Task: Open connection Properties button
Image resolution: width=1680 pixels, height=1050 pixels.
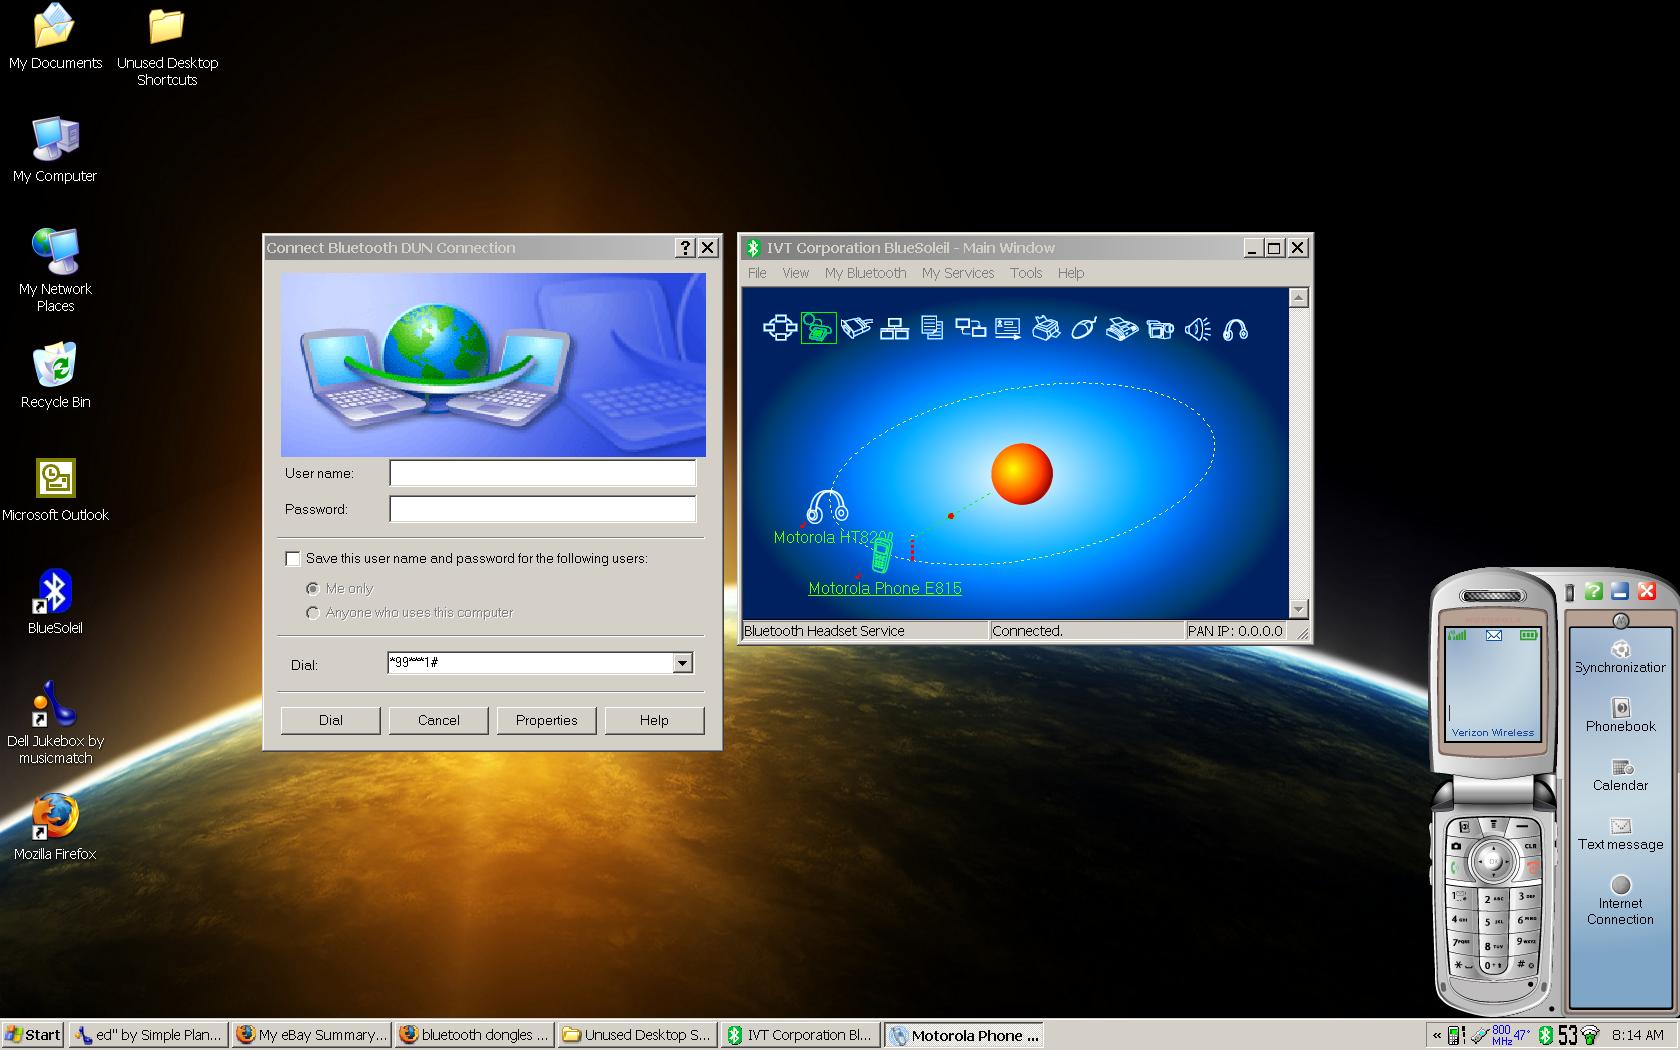Action: [x=547, y=720]
